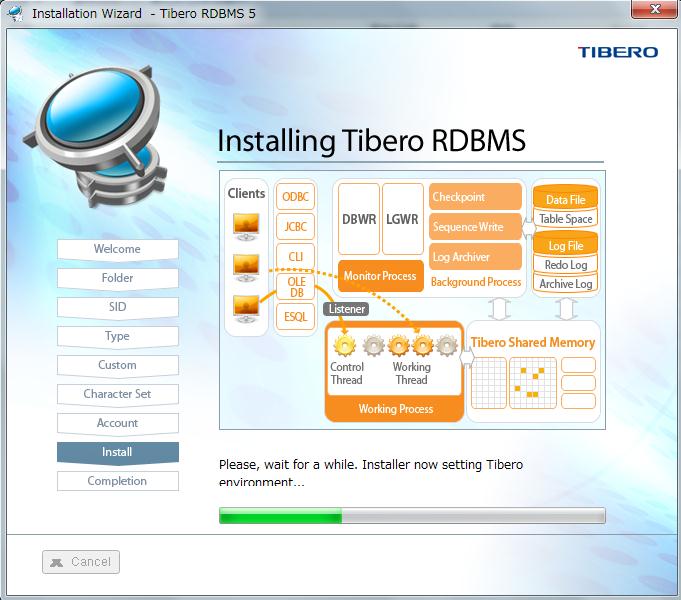Screen dimensions: 681x600
Task: Click the Cancel button
Action: pyautogui.click(x=81, y=562)
